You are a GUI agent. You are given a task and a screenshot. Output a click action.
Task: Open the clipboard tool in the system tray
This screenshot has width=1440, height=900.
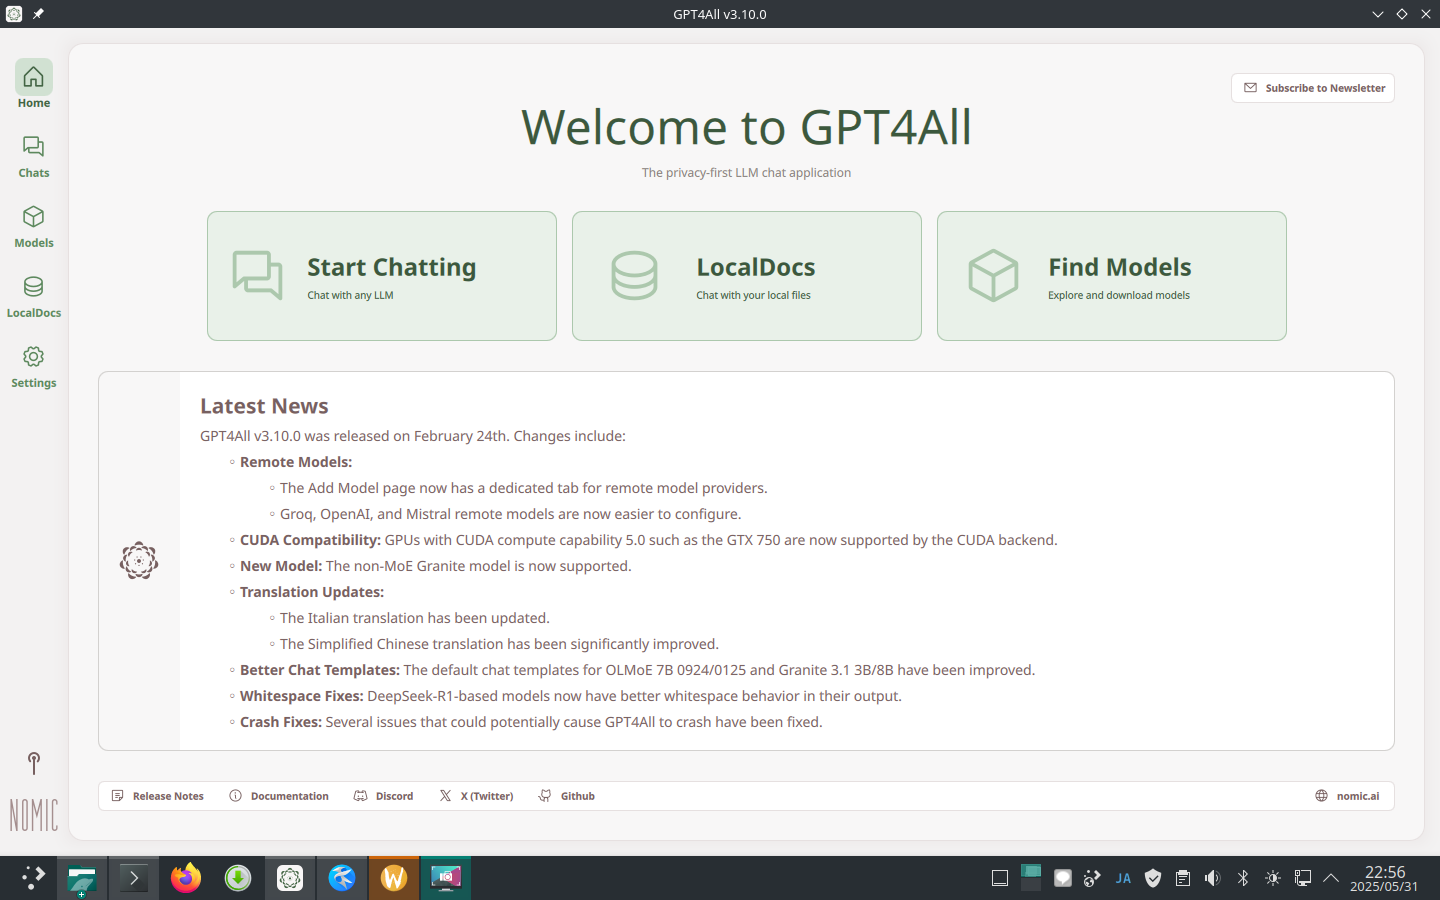tap(1182, 878)
